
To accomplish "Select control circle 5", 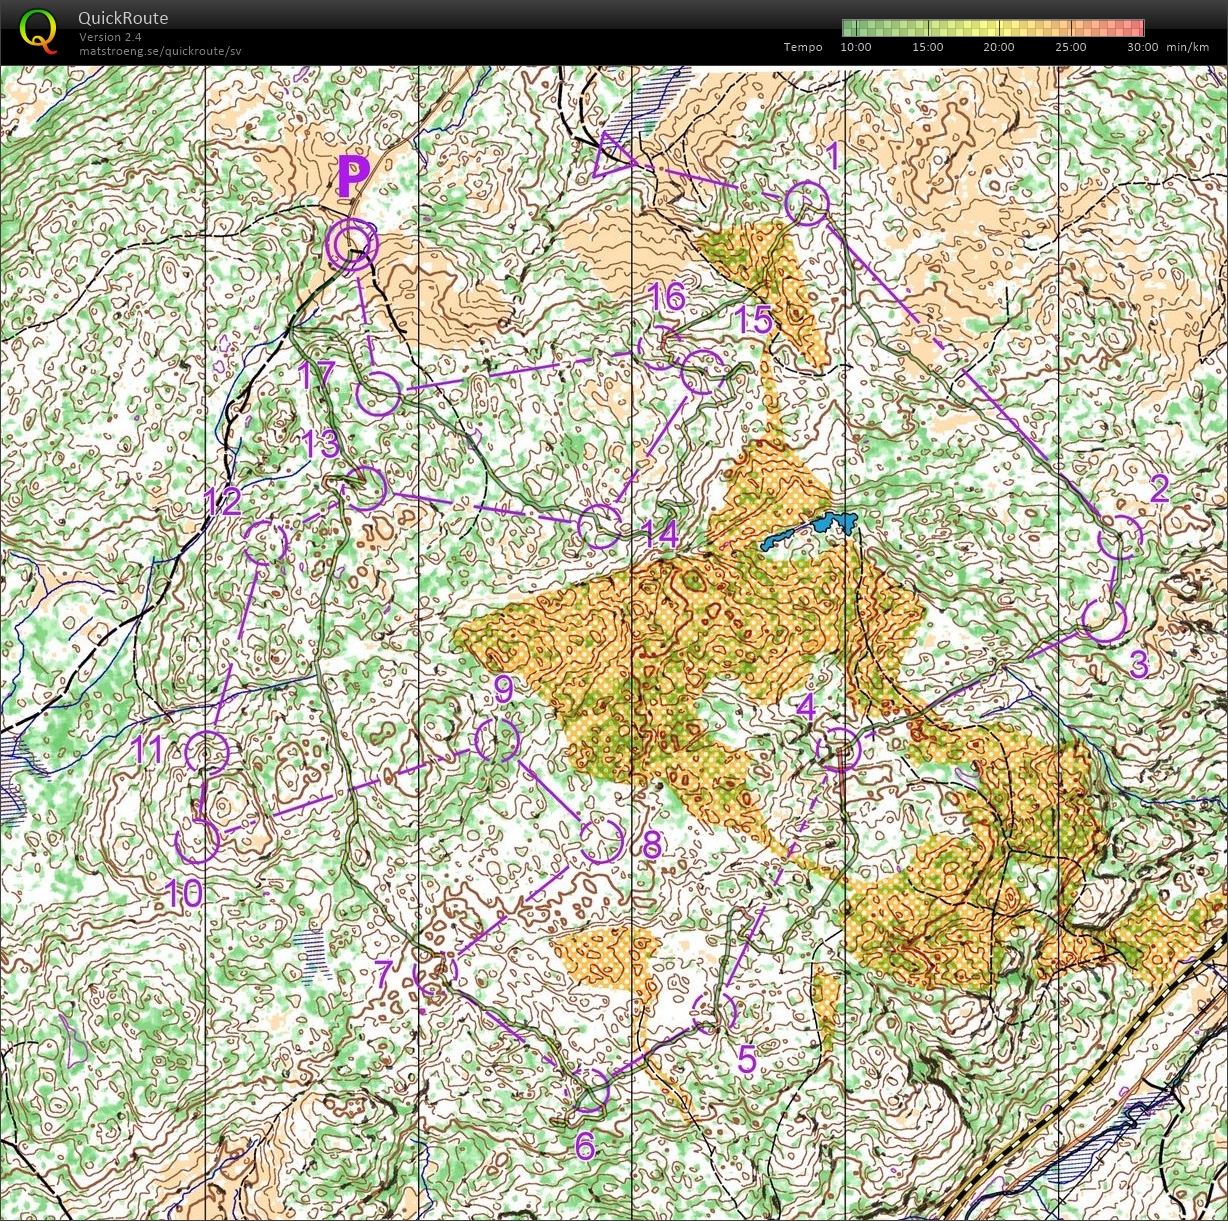I will [714, 1013].
